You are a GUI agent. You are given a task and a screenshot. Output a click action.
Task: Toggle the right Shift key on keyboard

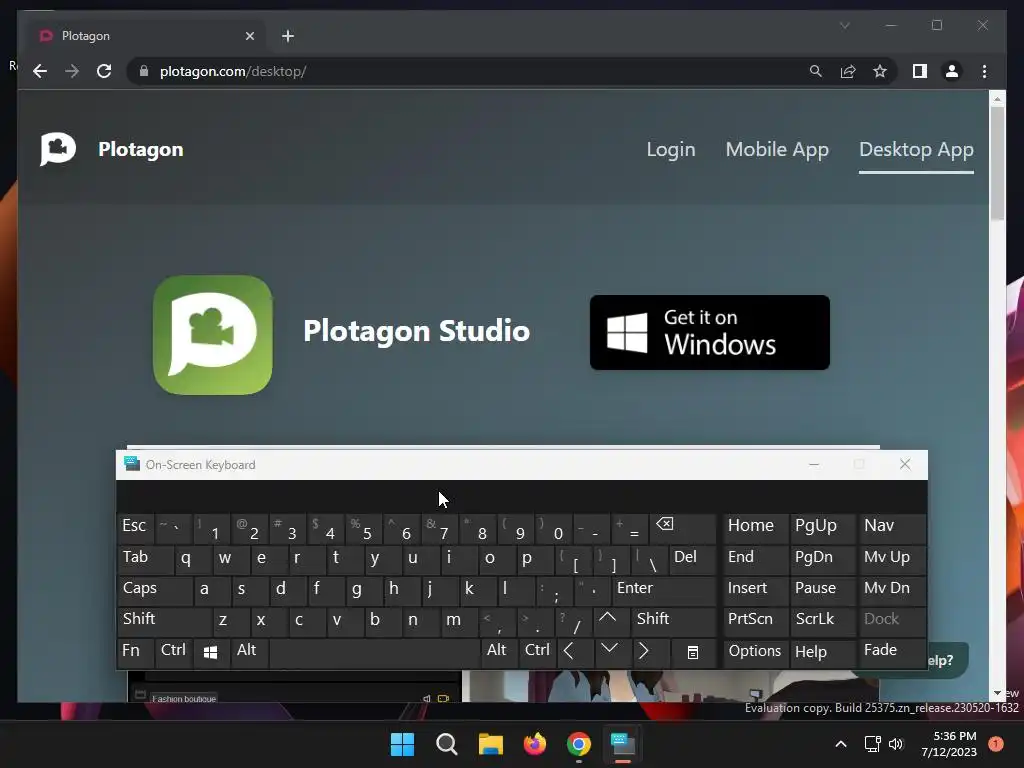673,620
